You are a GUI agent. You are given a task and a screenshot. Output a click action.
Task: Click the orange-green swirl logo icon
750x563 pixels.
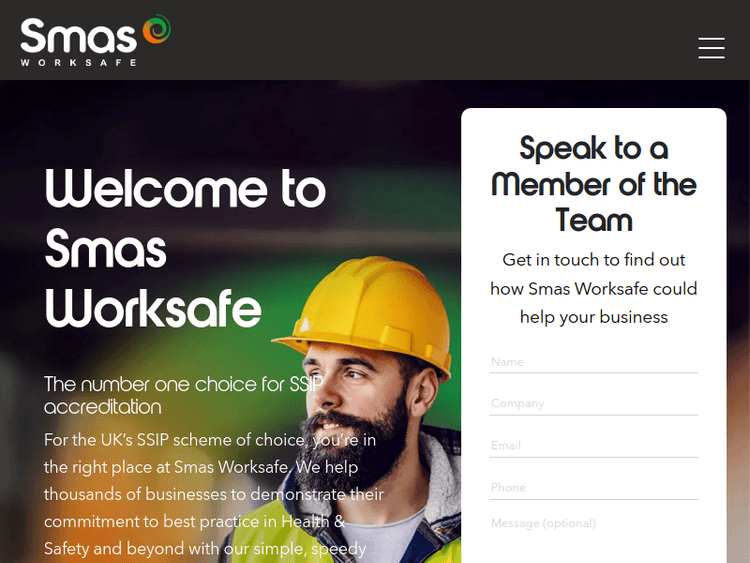156,29
